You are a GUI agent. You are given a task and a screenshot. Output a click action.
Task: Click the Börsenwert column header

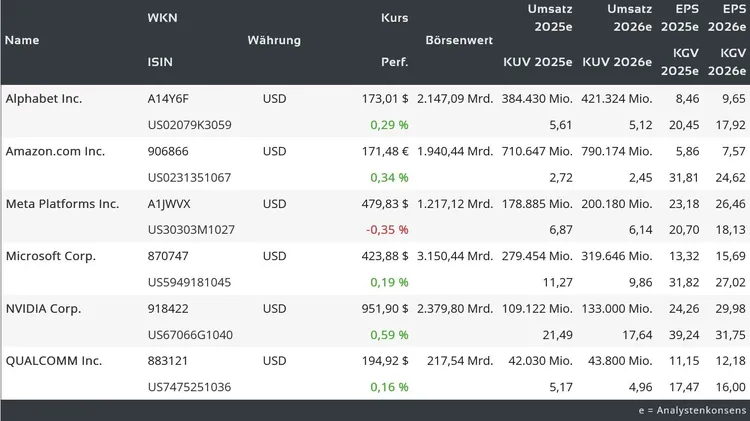pyautogui.click(x=459, y=40)
